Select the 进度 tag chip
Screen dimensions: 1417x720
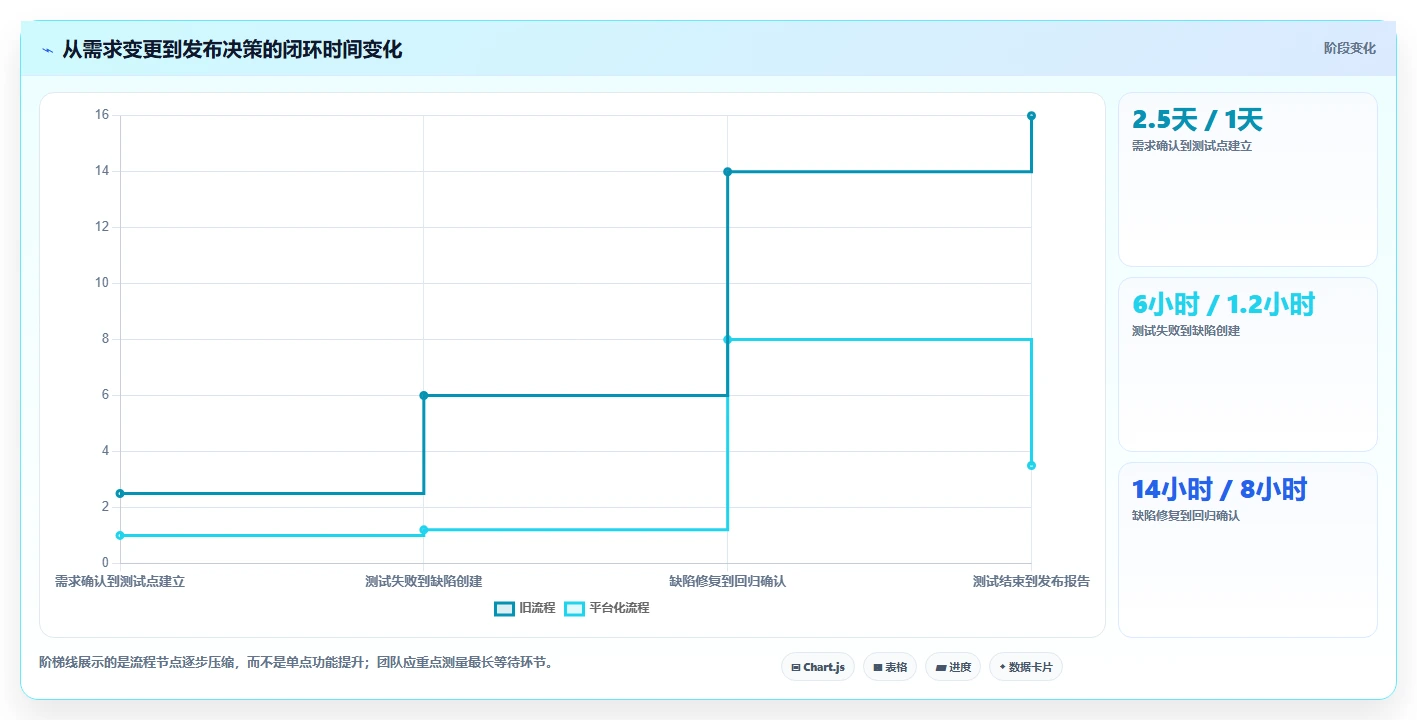953,667
